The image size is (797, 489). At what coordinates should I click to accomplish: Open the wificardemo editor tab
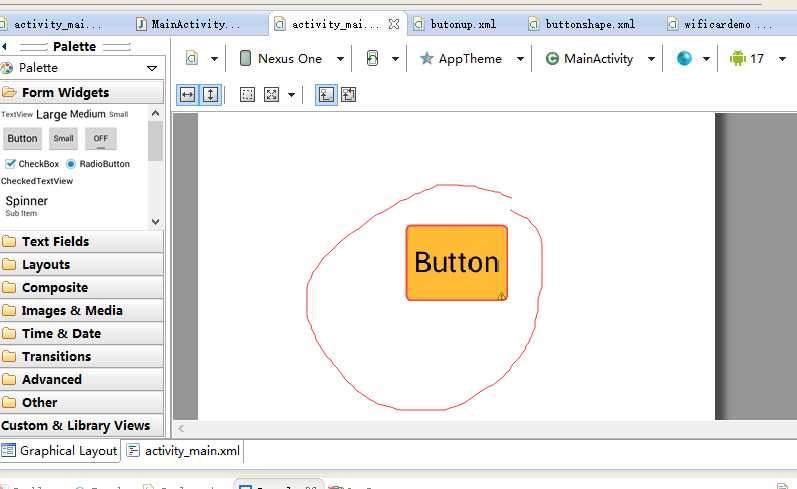pos(721,24)
